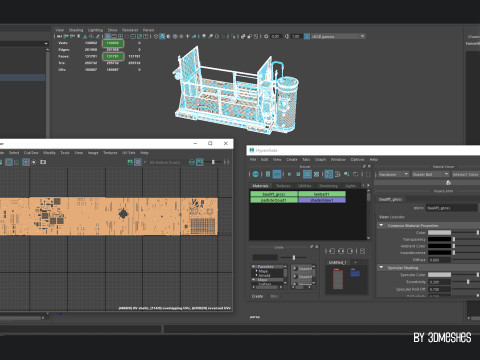Switch to Hypershade Utilities tab
This screenshot has height=360, width=480.
coord(305,186)
